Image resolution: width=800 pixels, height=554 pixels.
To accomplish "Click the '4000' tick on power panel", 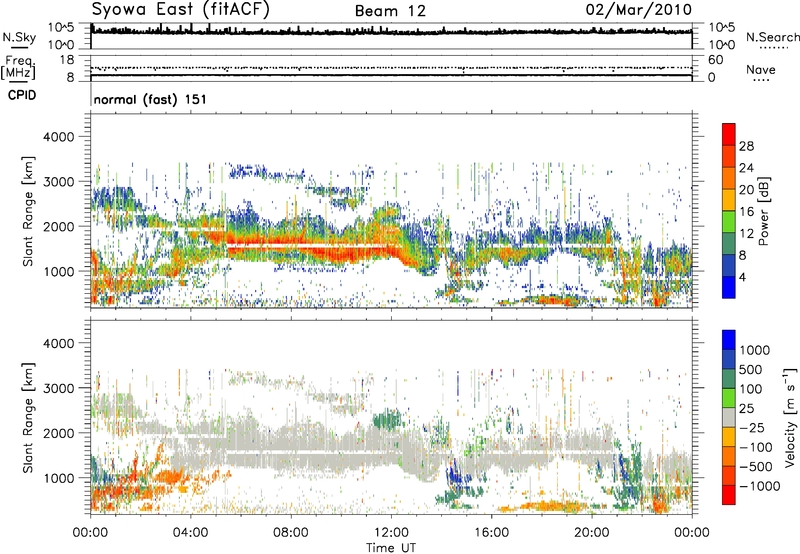I will click(x=58, y=137).
